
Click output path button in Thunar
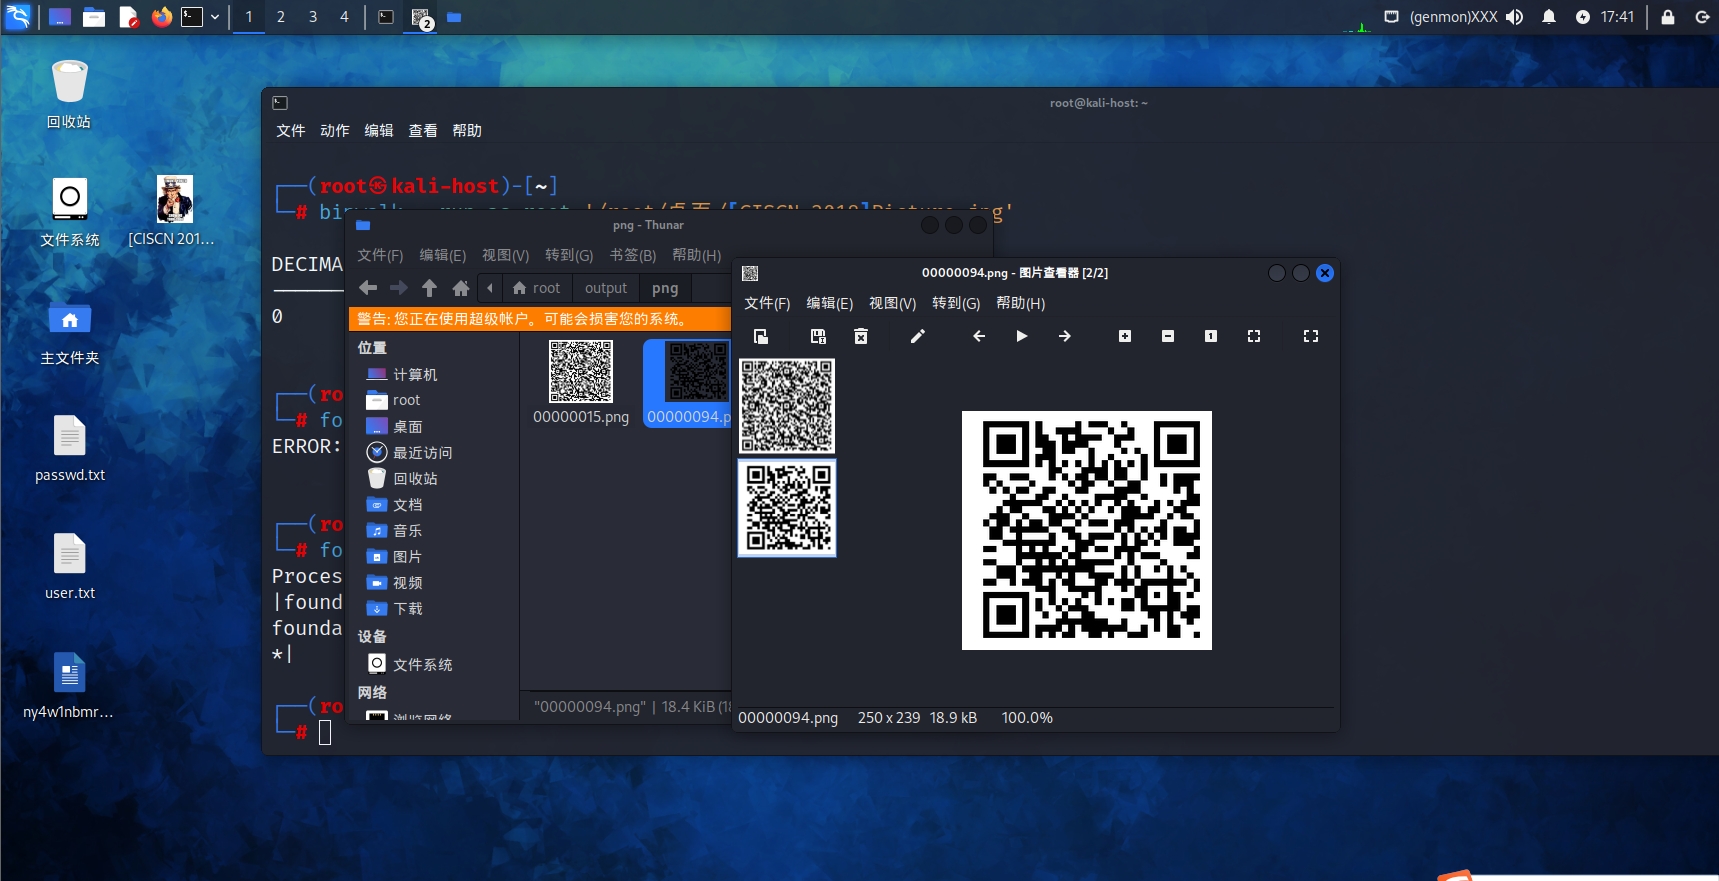click(x=606, y=288)
